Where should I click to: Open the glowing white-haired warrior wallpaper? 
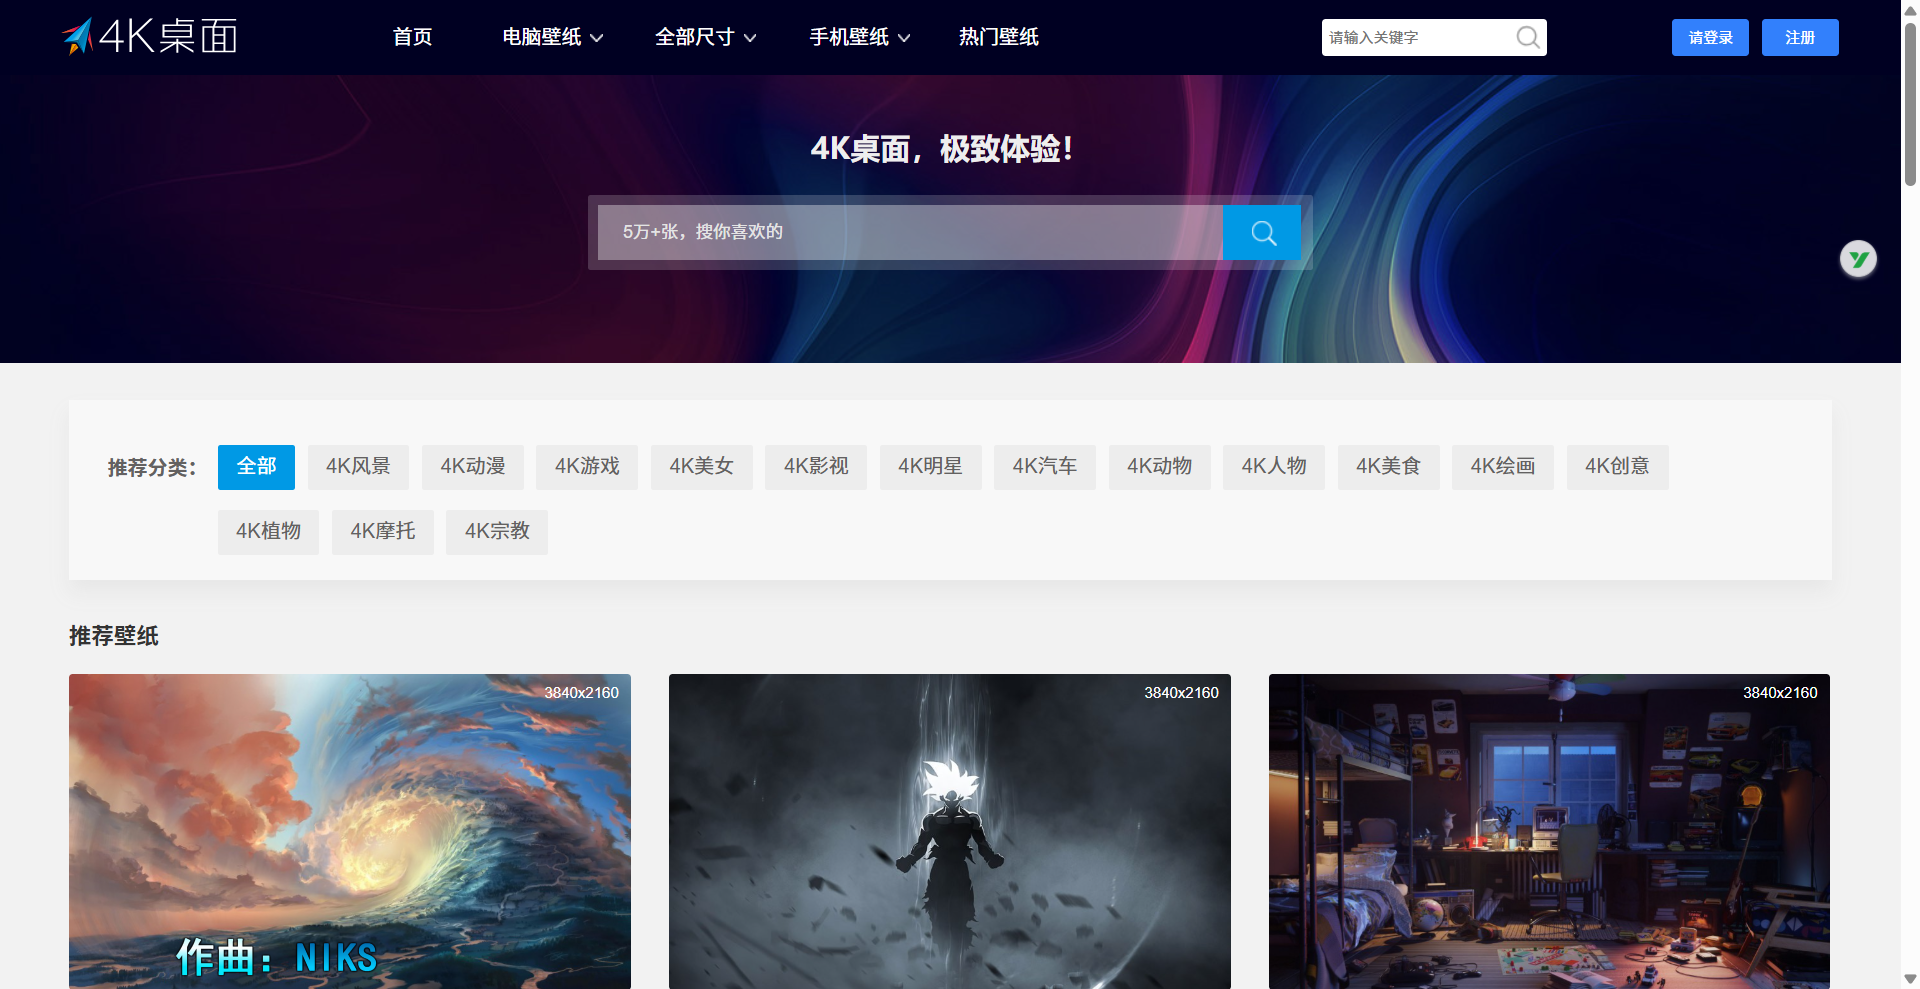[950, 831]
